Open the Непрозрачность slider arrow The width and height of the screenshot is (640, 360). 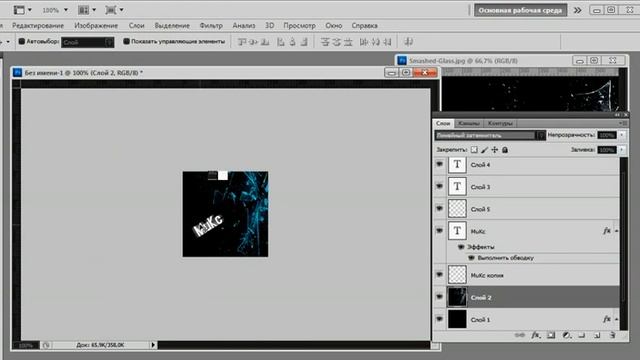622,135
